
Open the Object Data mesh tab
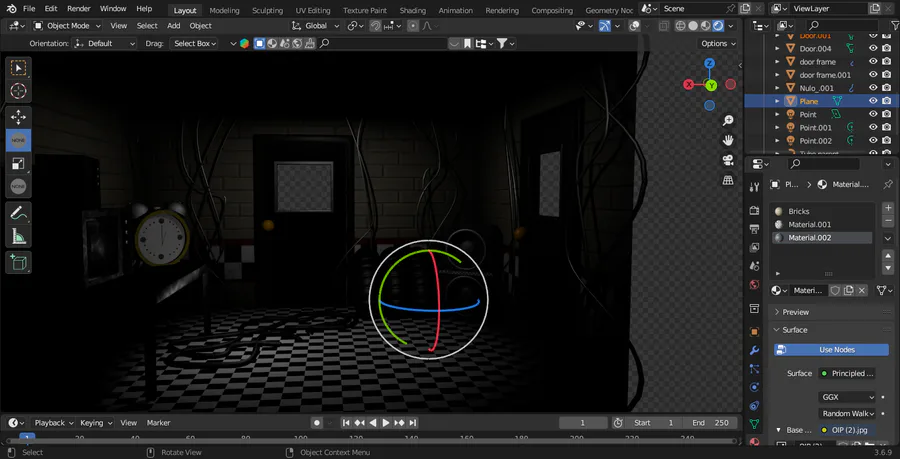point(755,424)
